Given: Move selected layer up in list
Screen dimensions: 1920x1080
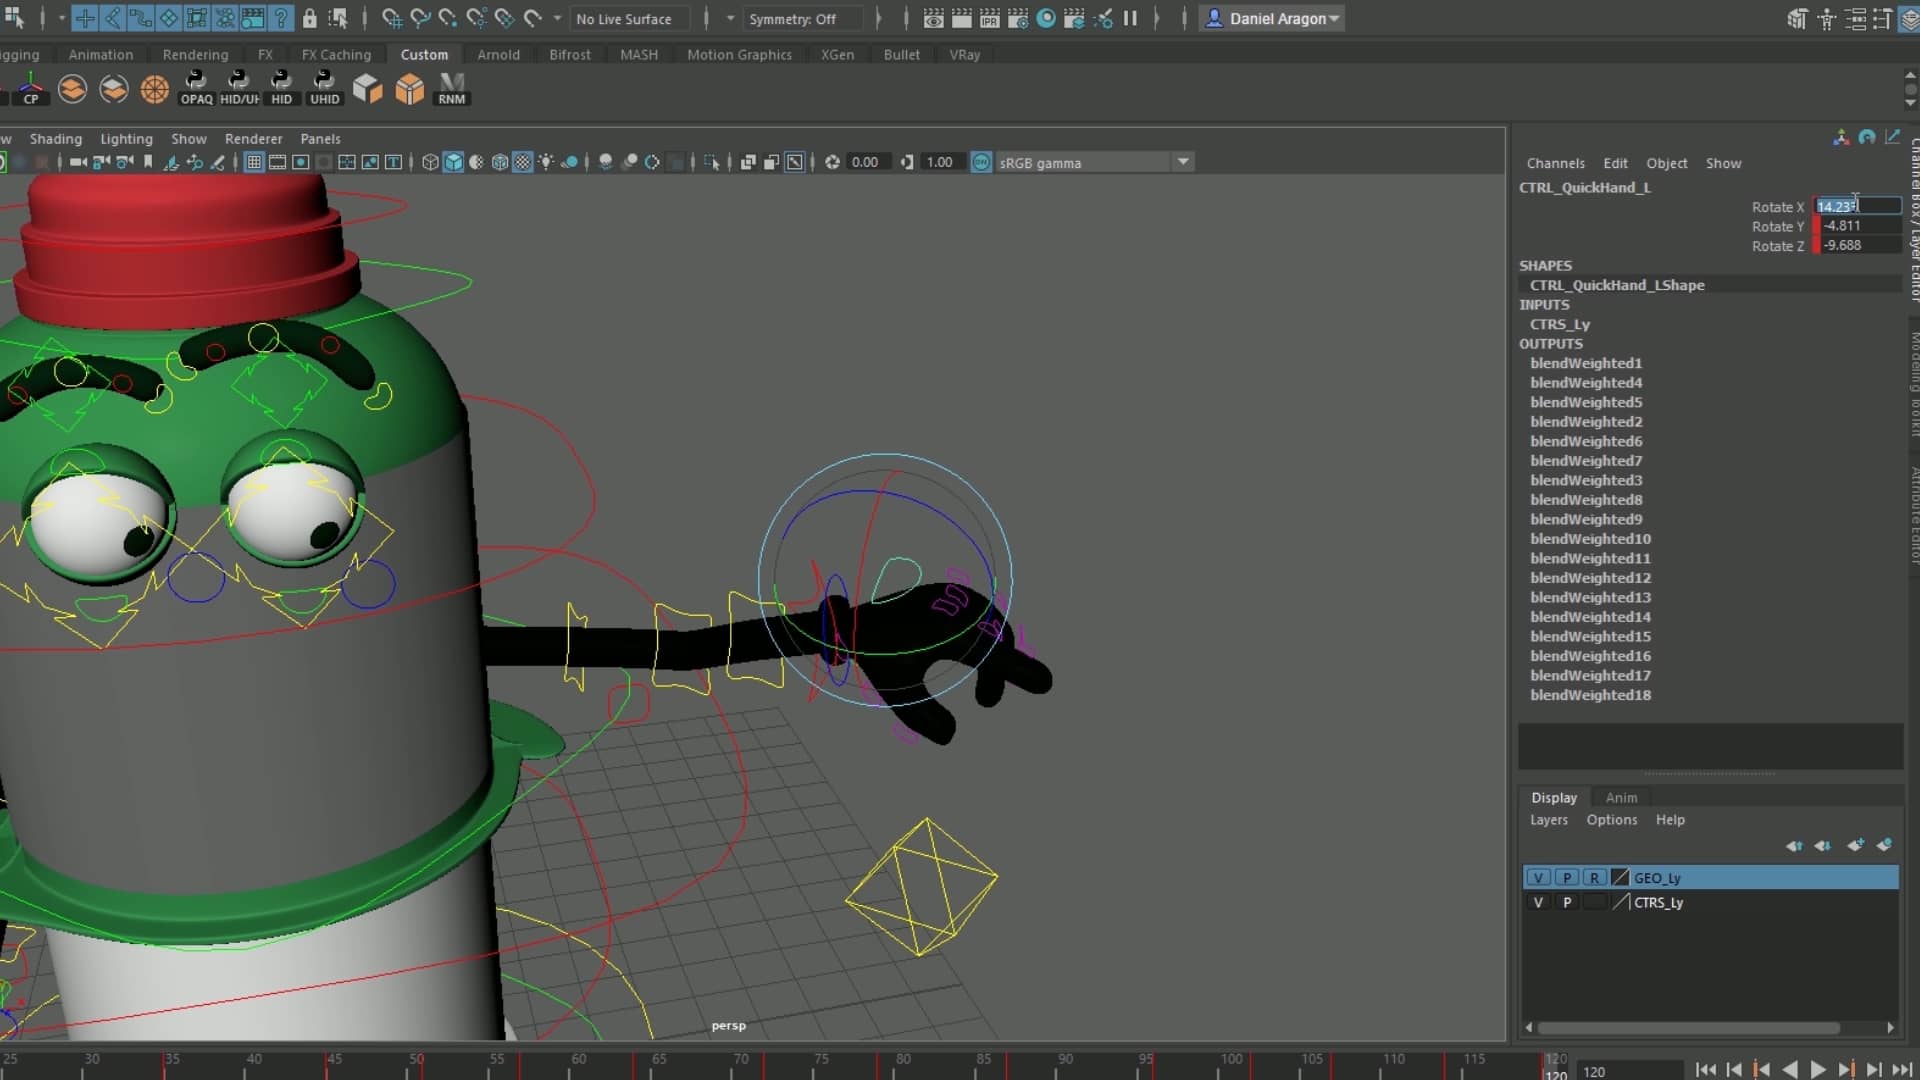Looking at the screenshot, I should tap(1794, 845).
